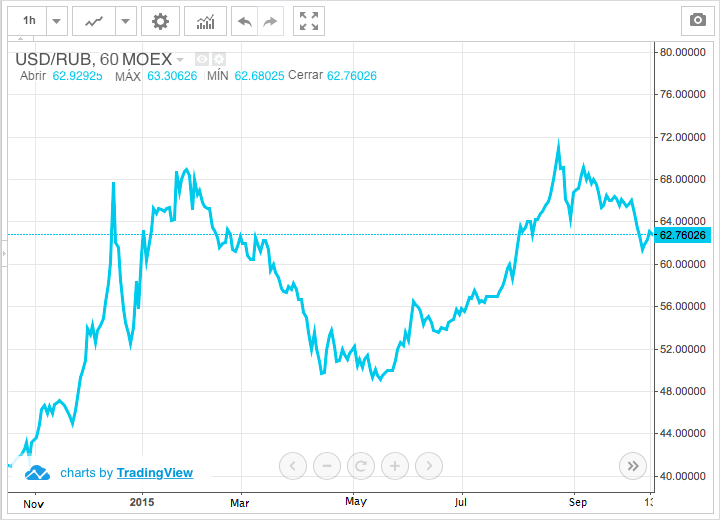Open the indicators bar-chart icon
Viewport: 721px width, 521px height.
205,20
